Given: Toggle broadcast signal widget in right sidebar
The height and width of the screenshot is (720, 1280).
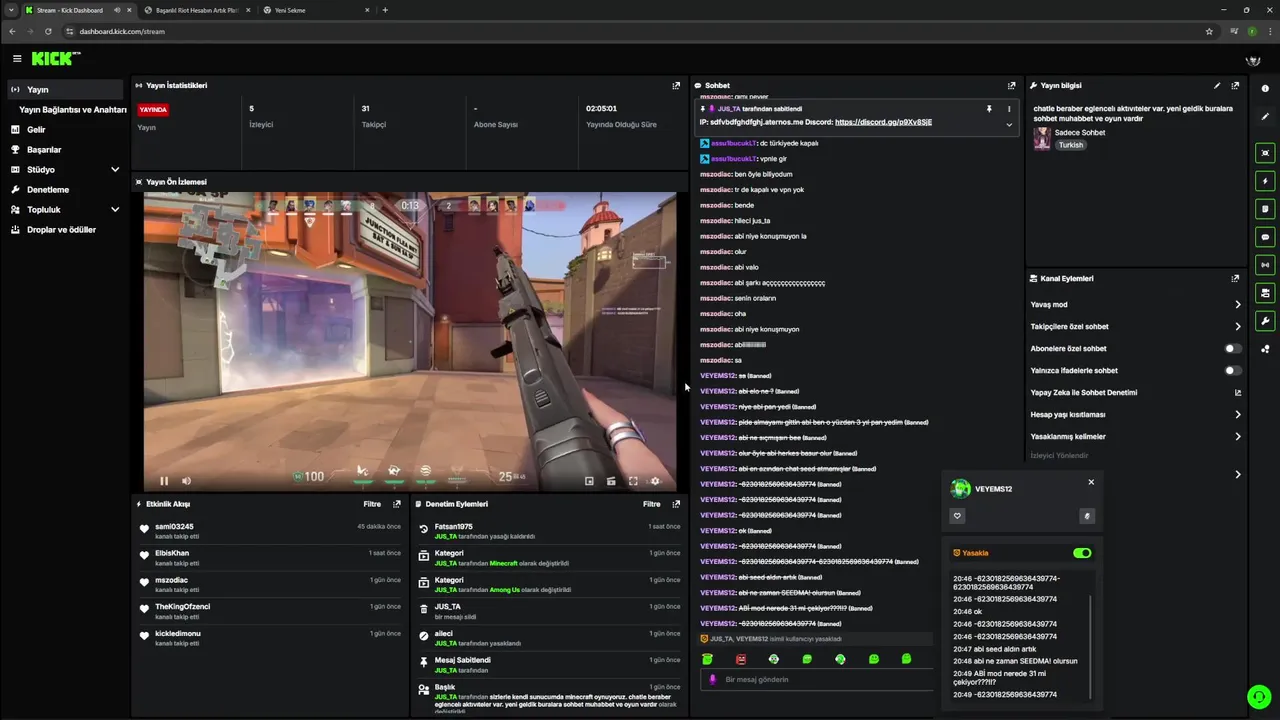Looking at the screenshot, I should pyautogui.click(x=1265, y=265).
